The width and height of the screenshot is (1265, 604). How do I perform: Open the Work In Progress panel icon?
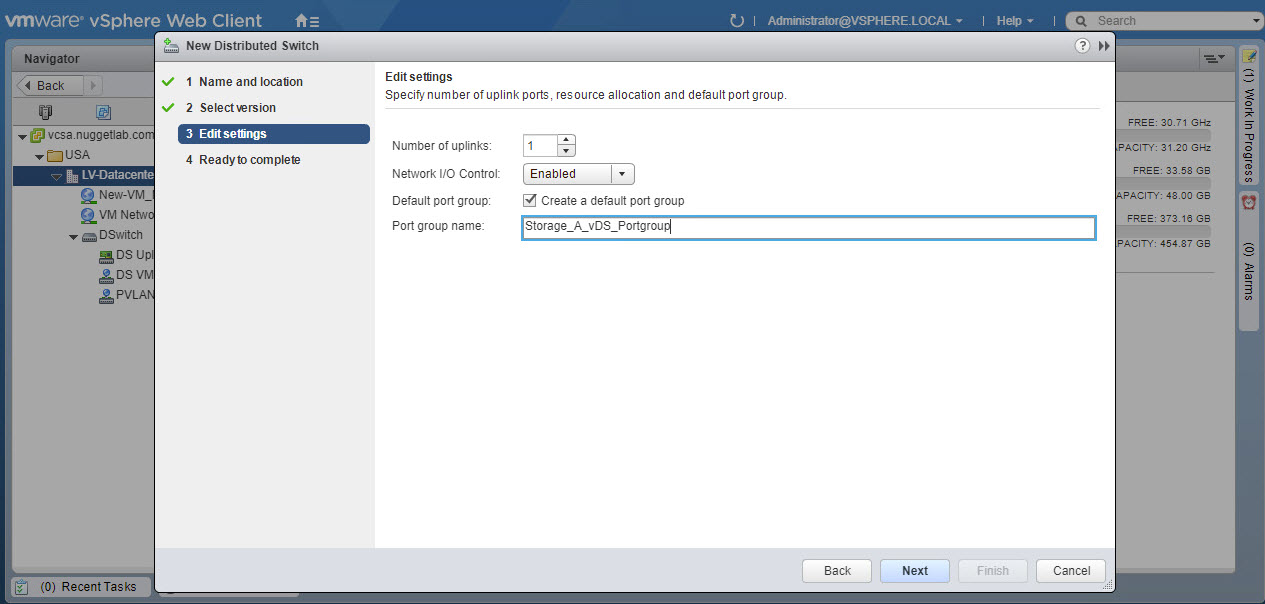click(x=1249, y=56)
